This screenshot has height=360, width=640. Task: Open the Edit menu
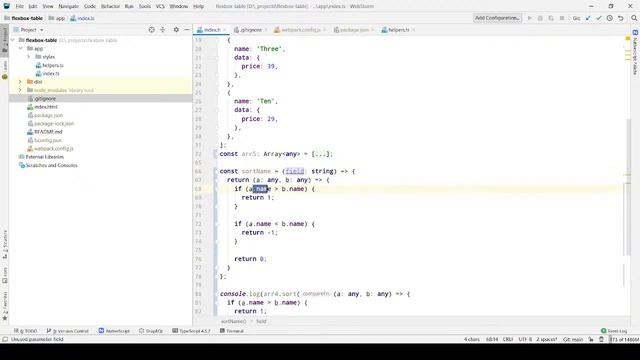click(x=33, y=7)
